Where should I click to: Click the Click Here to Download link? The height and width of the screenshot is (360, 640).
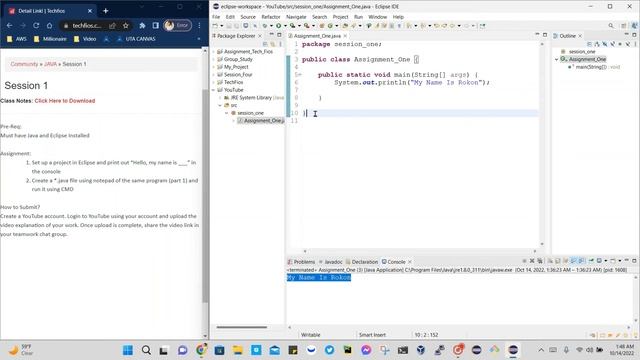point(65,101)
